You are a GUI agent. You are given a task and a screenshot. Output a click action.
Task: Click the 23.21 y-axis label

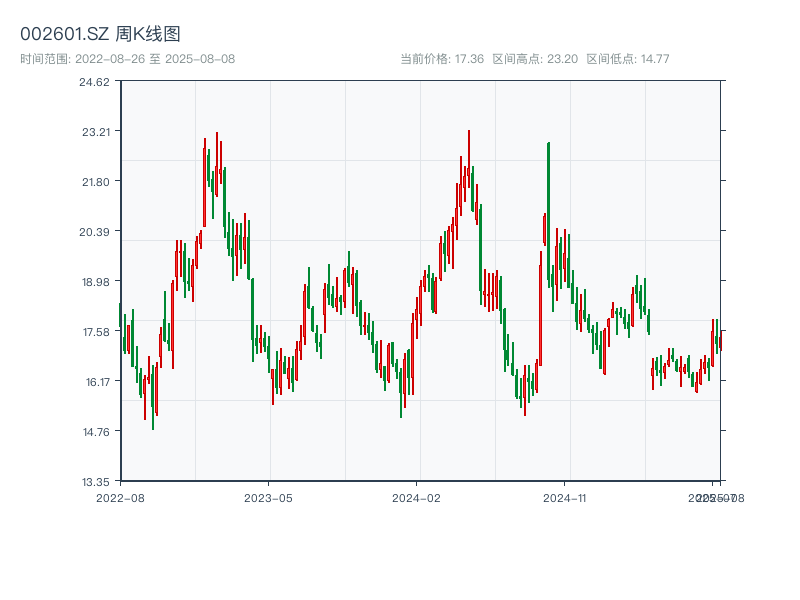(96, 132)
